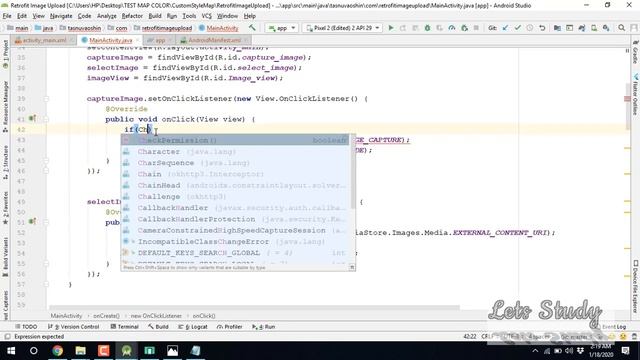640x360 pixels.
Task: Click Git Update Project blue arrow icon
Action: 505,28
